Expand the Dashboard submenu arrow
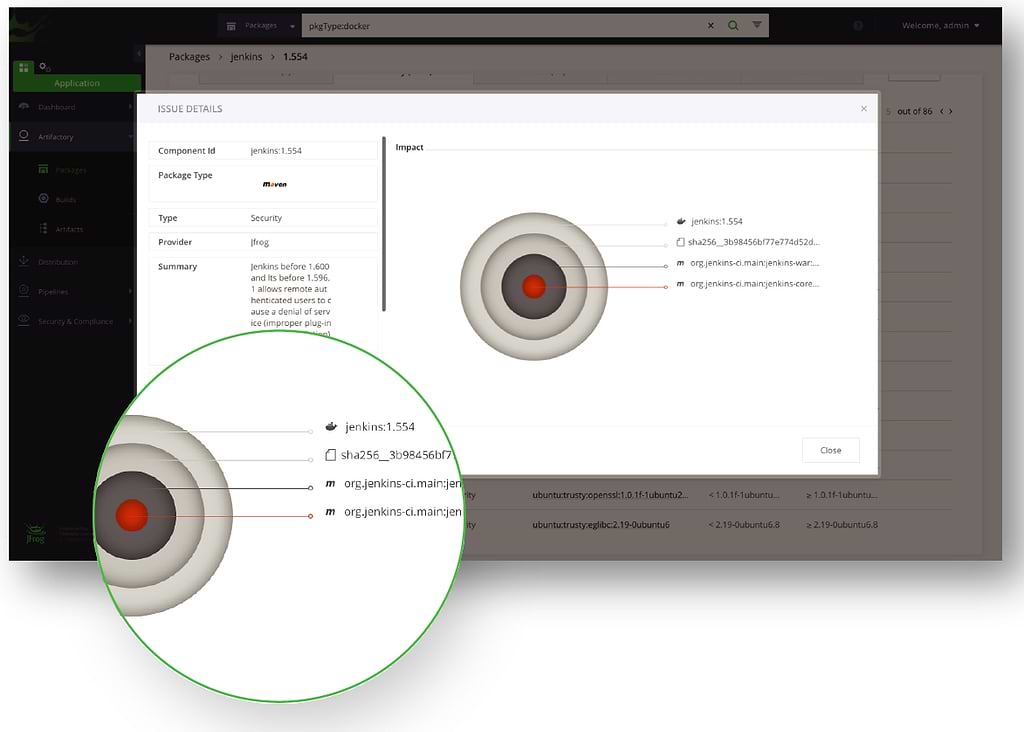 point(131,106)
